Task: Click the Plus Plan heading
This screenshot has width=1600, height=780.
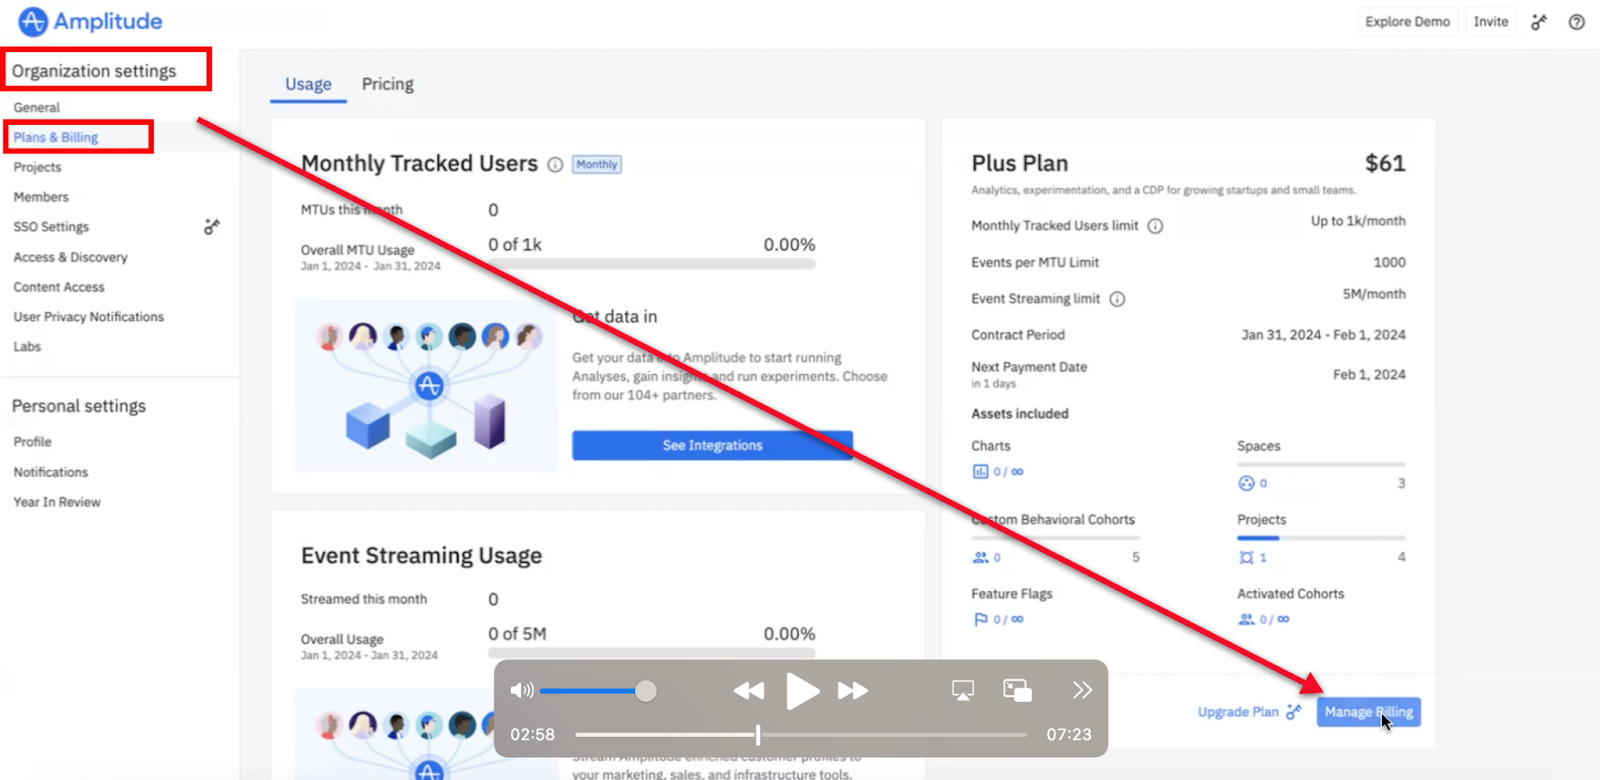Action: (x=1020, y=163)
